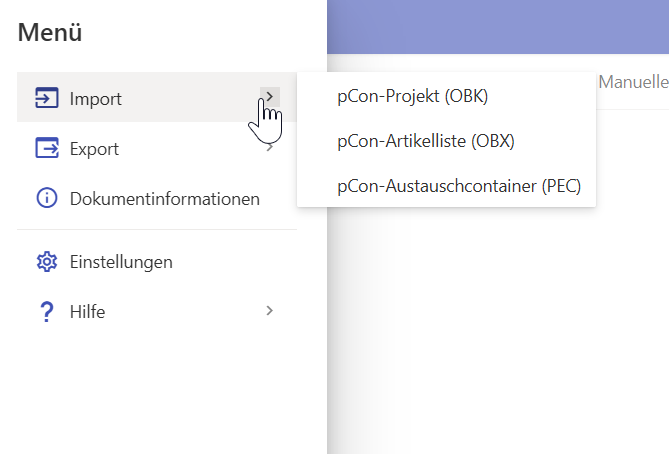Click the empty content area below the submenu

[x=498, y=329]
